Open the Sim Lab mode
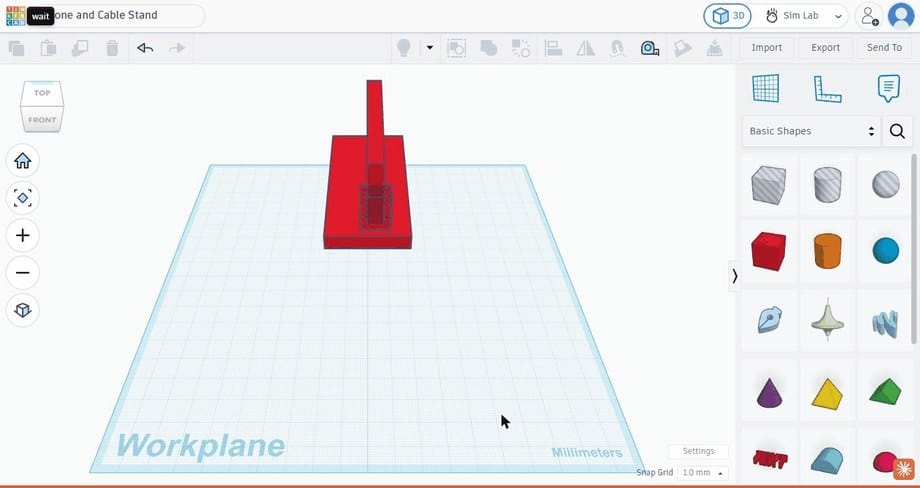The width and height of the screenshot is (920, 488). [793, 16]
